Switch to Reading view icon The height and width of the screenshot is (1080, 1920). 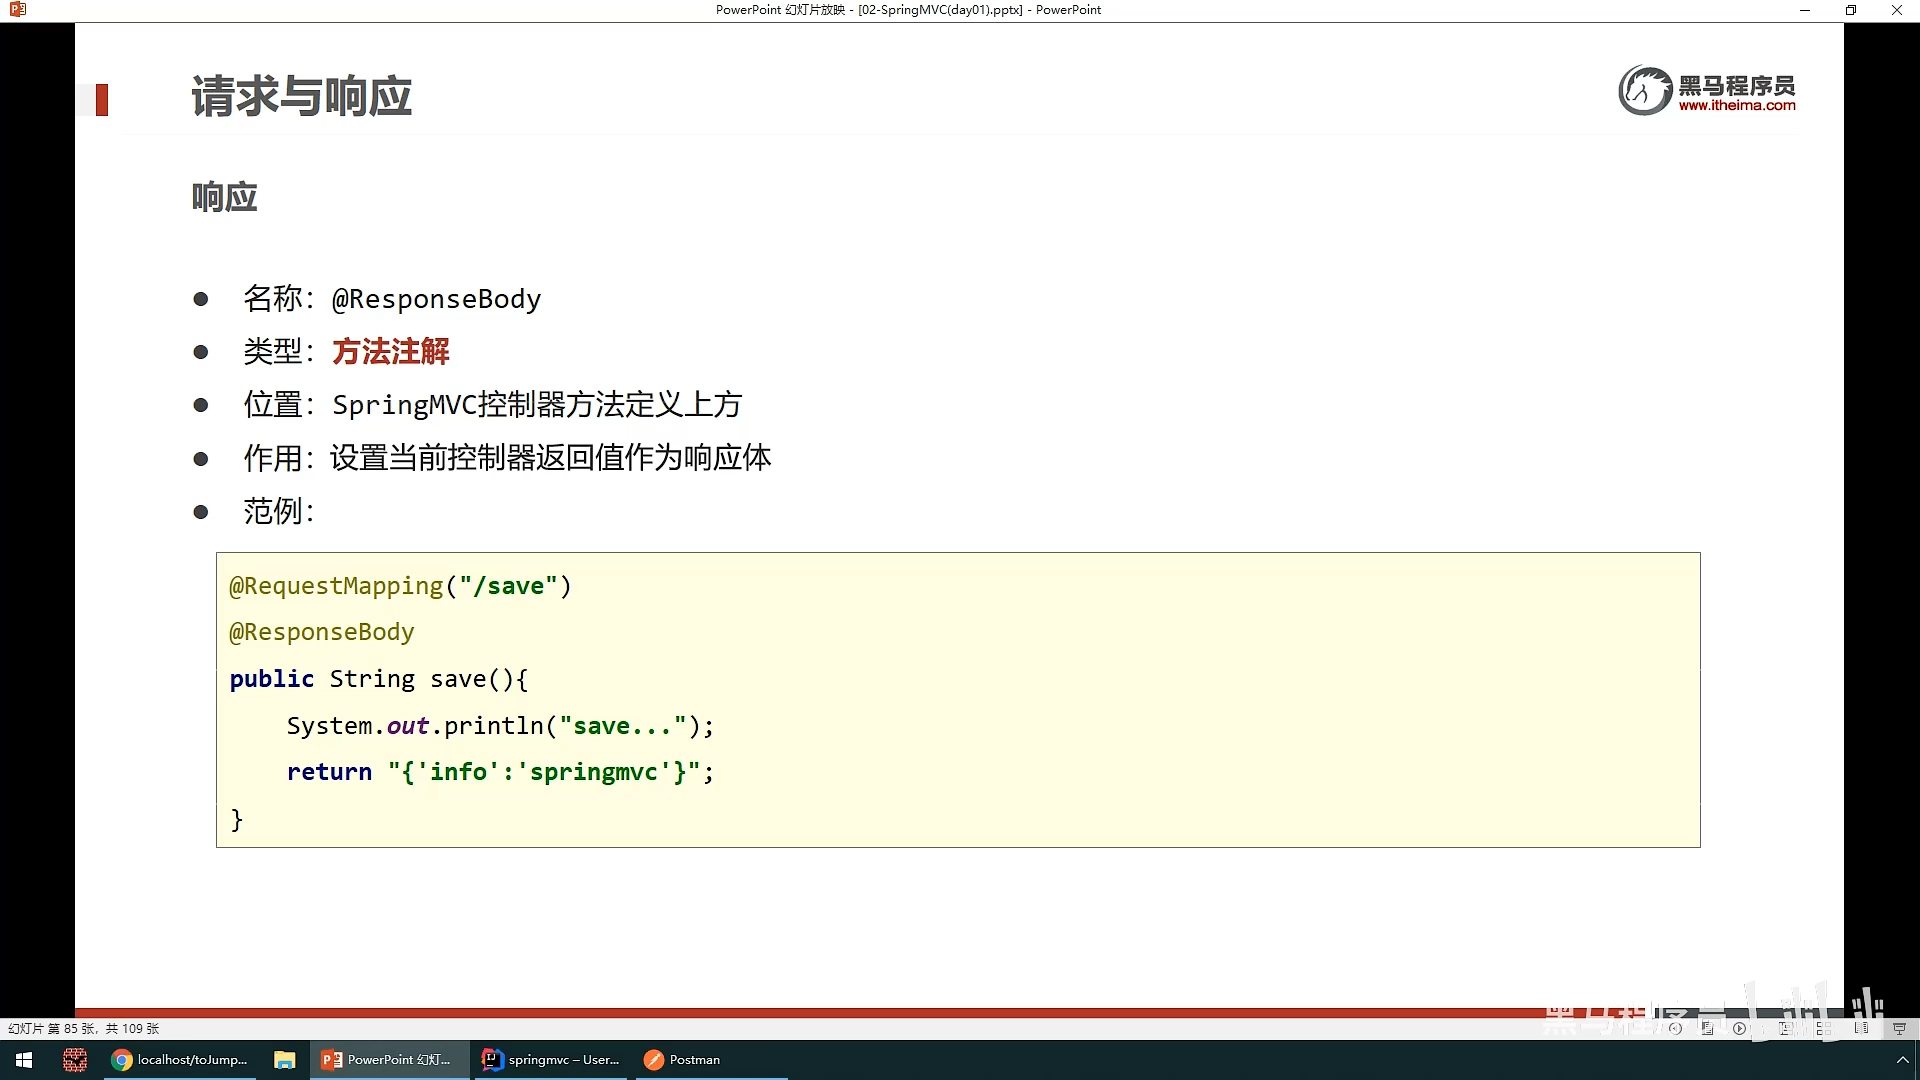click(x=1861, y=1027)
